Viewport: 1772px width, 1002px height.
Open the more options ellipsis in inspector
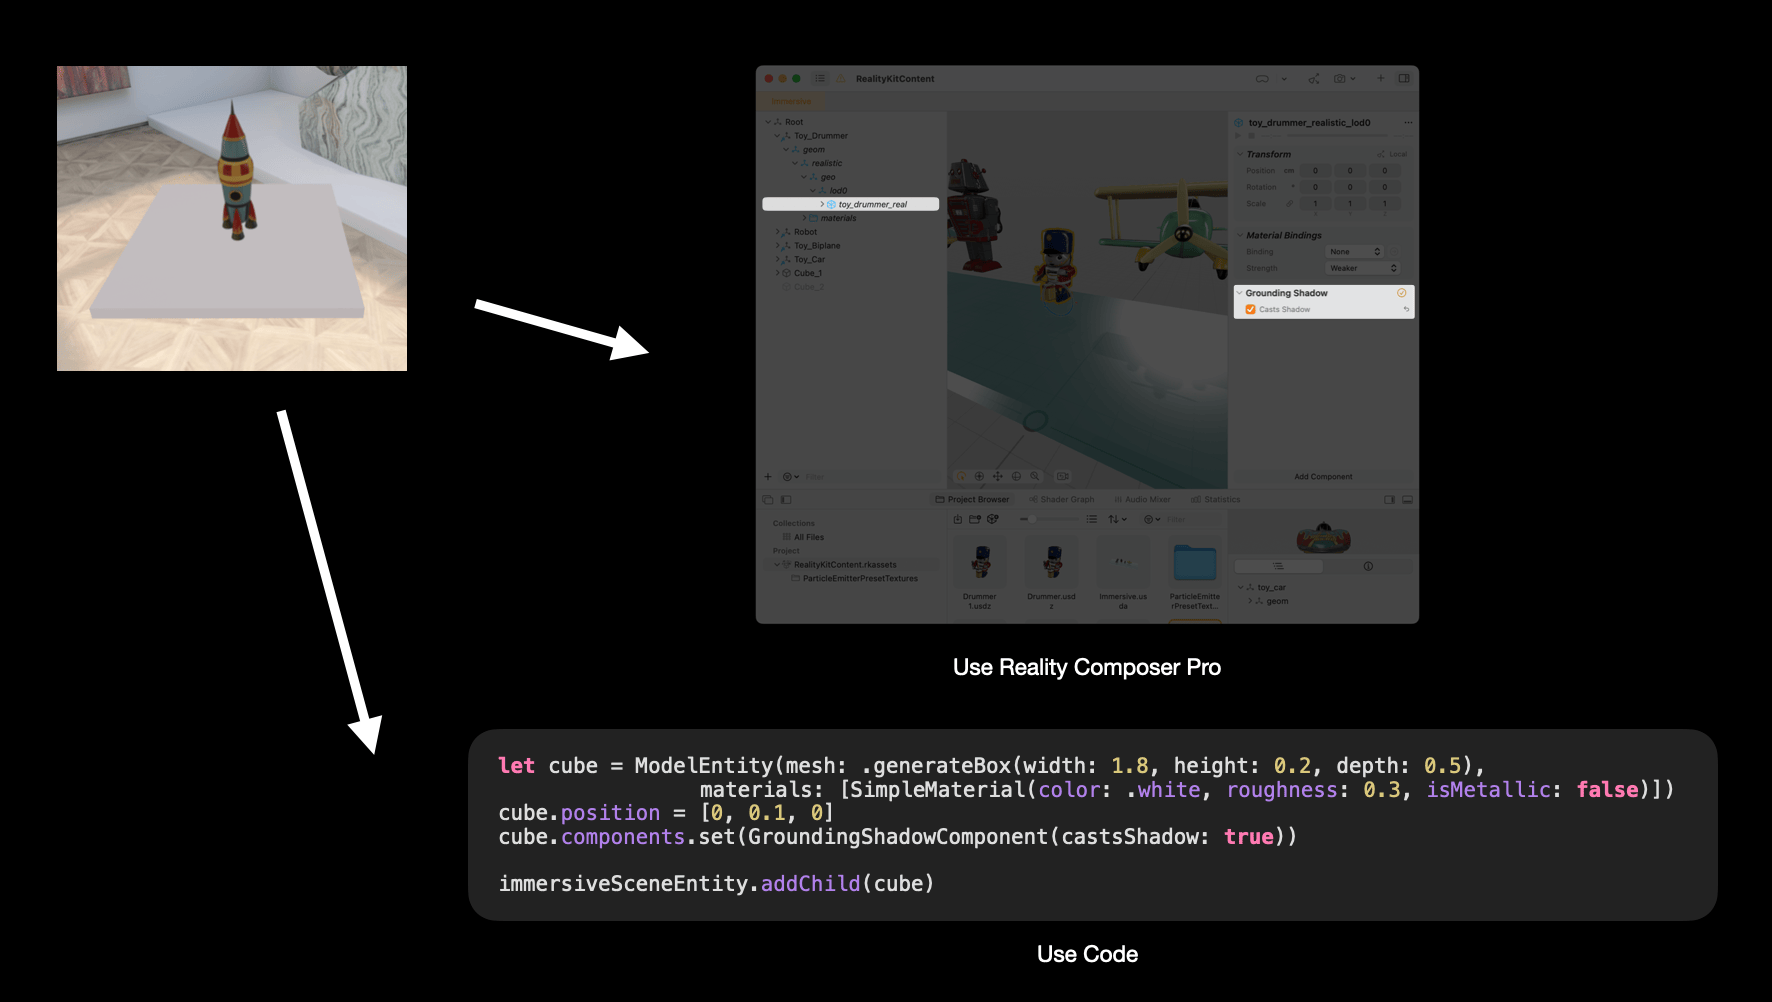pyautogui.click(x=1408, y=123)
